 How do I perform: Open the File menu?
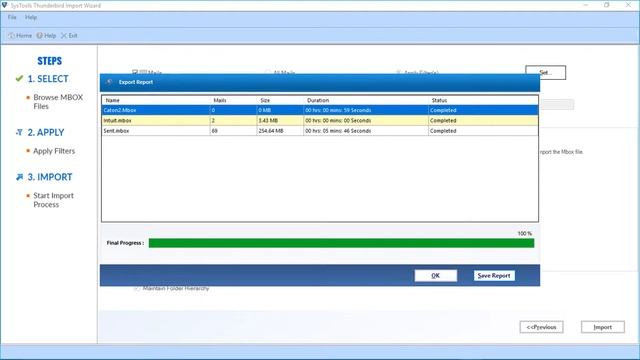click(x=12, y=17)
